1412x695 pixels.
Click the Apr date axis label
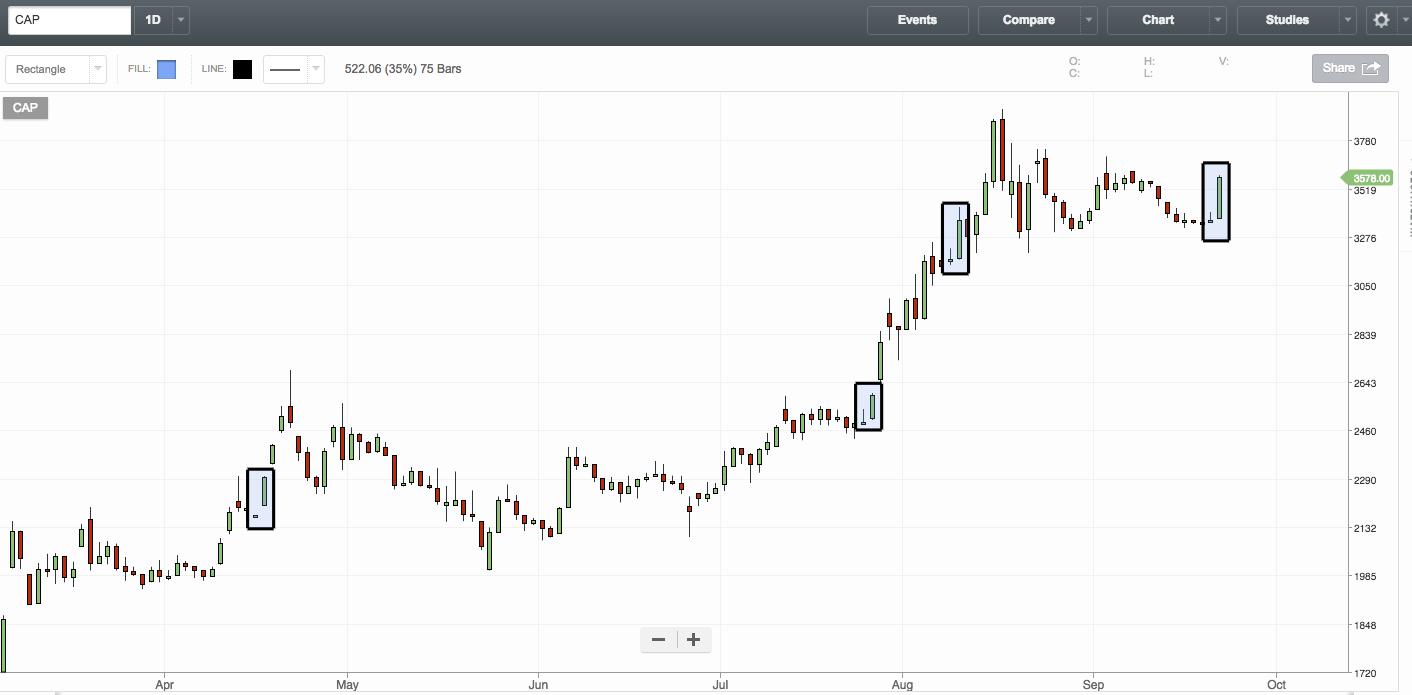[x=165, y=686]
